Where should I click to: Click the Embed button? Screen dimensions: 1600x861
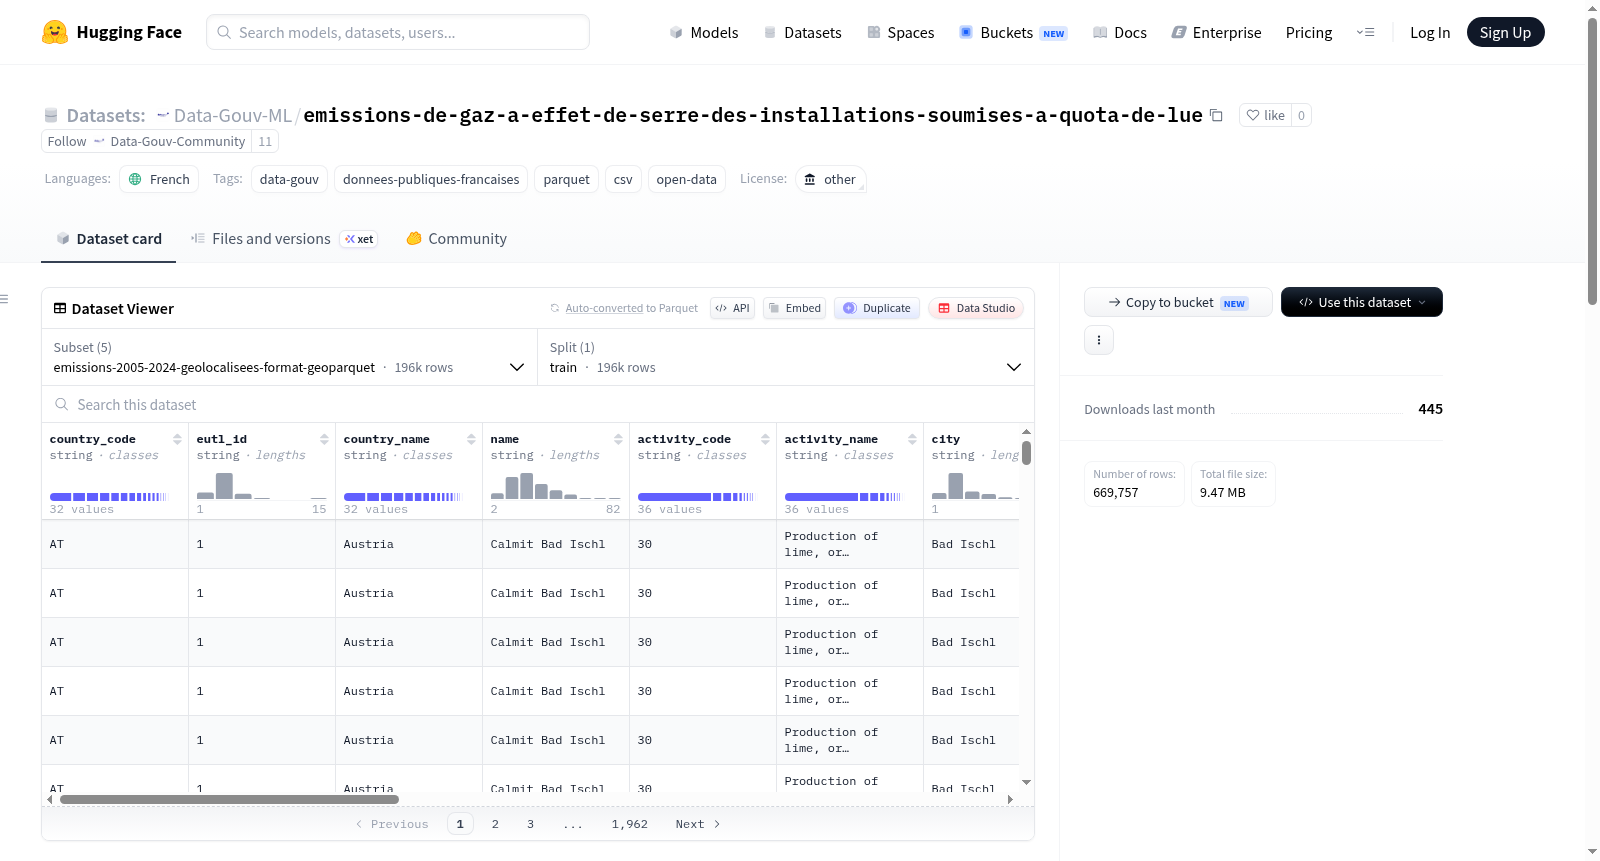794,308
